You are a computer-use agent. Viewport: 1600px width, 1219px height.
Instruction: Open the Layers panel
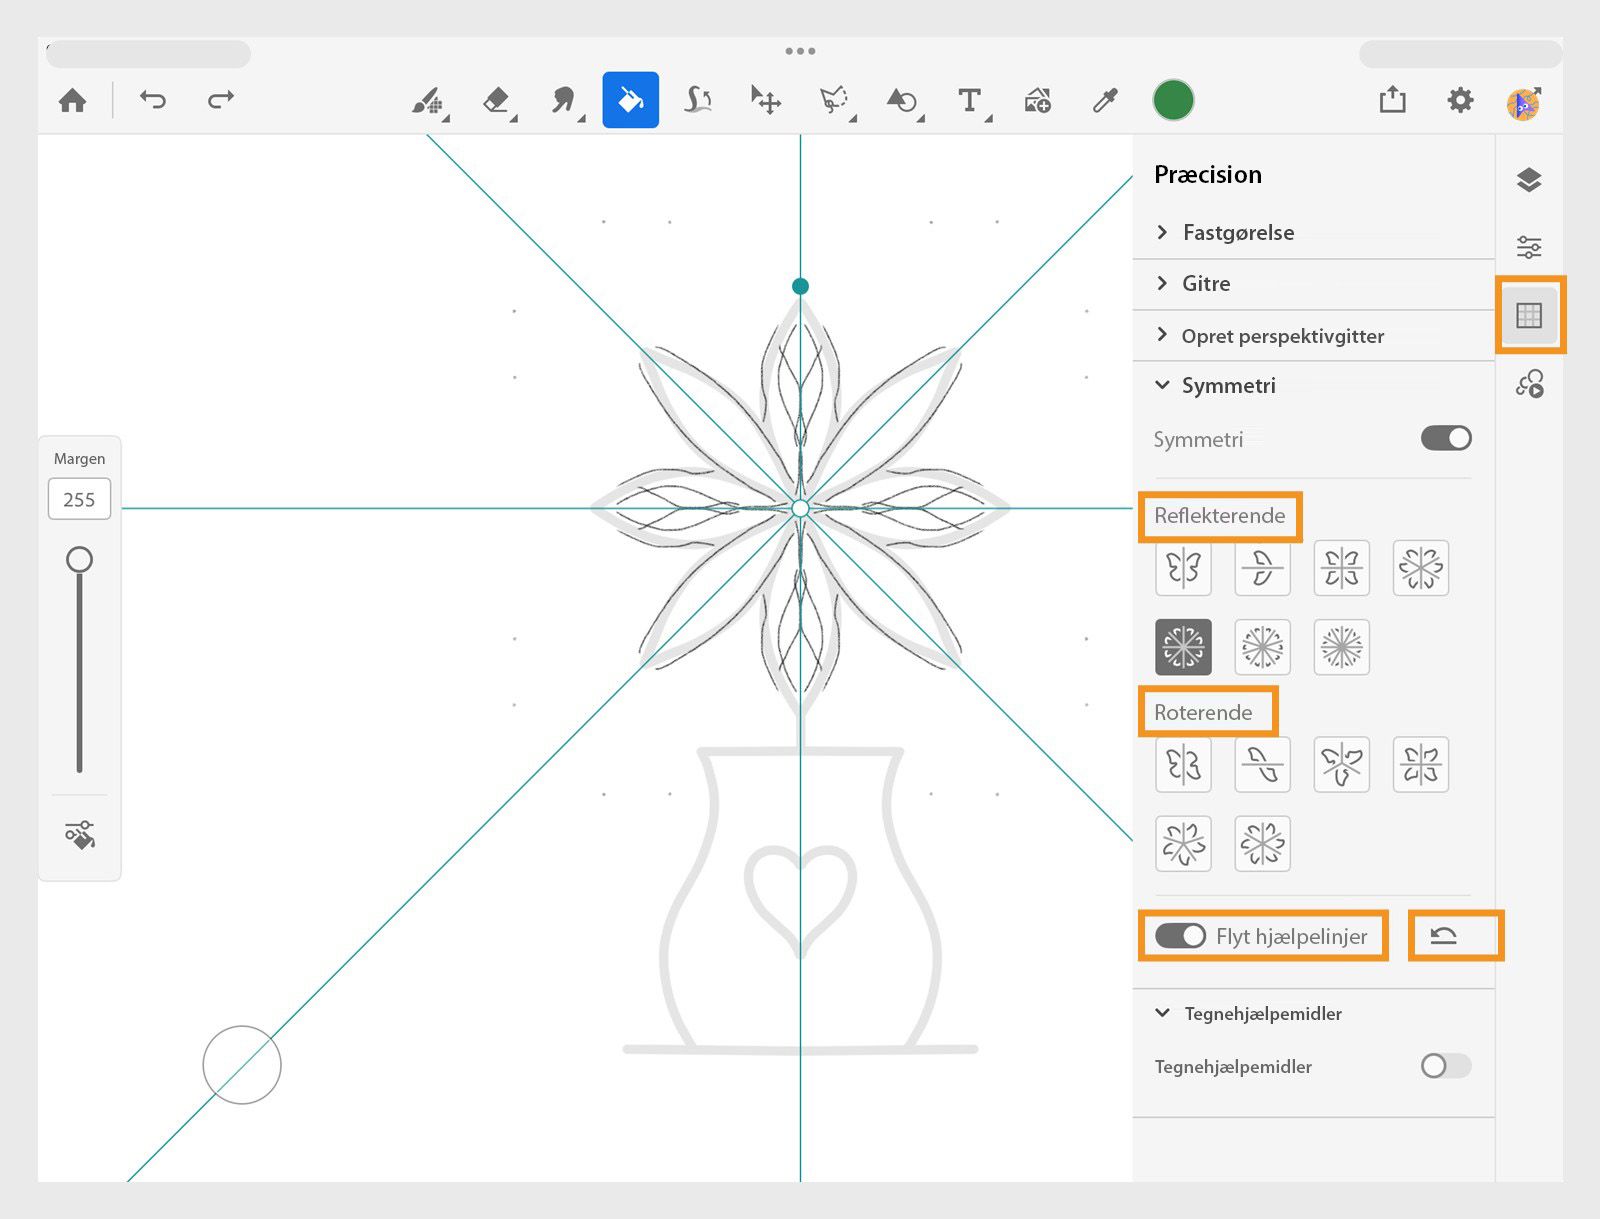pos(1529,180)
